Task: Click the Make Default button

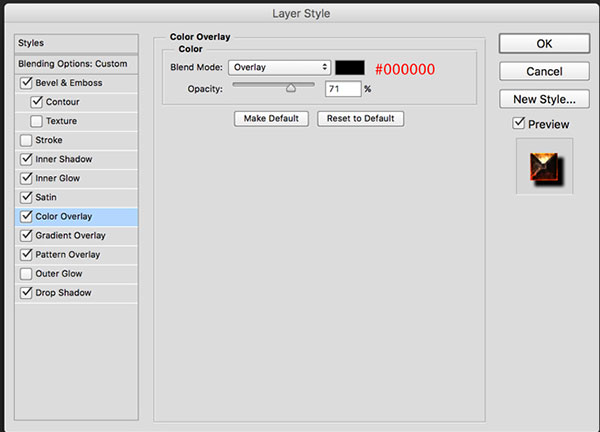Action: pyautogui.click(x=271, y=119)
